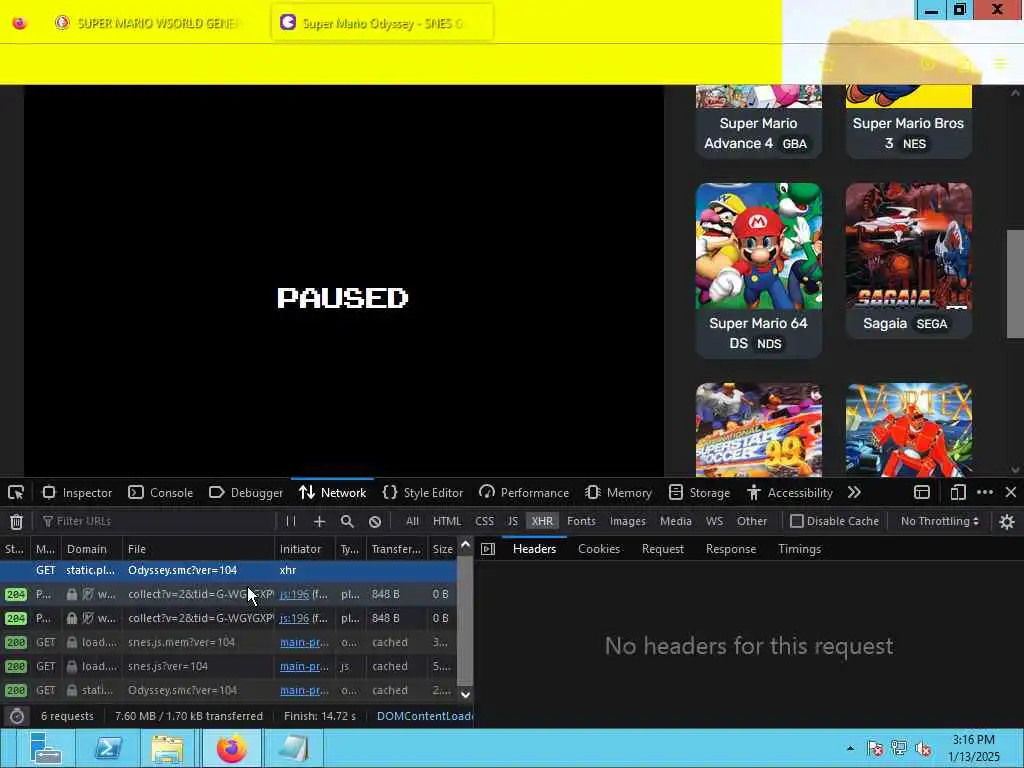Expand more devtools tabs chevron

pyautogui.click(x=854, y=492)
